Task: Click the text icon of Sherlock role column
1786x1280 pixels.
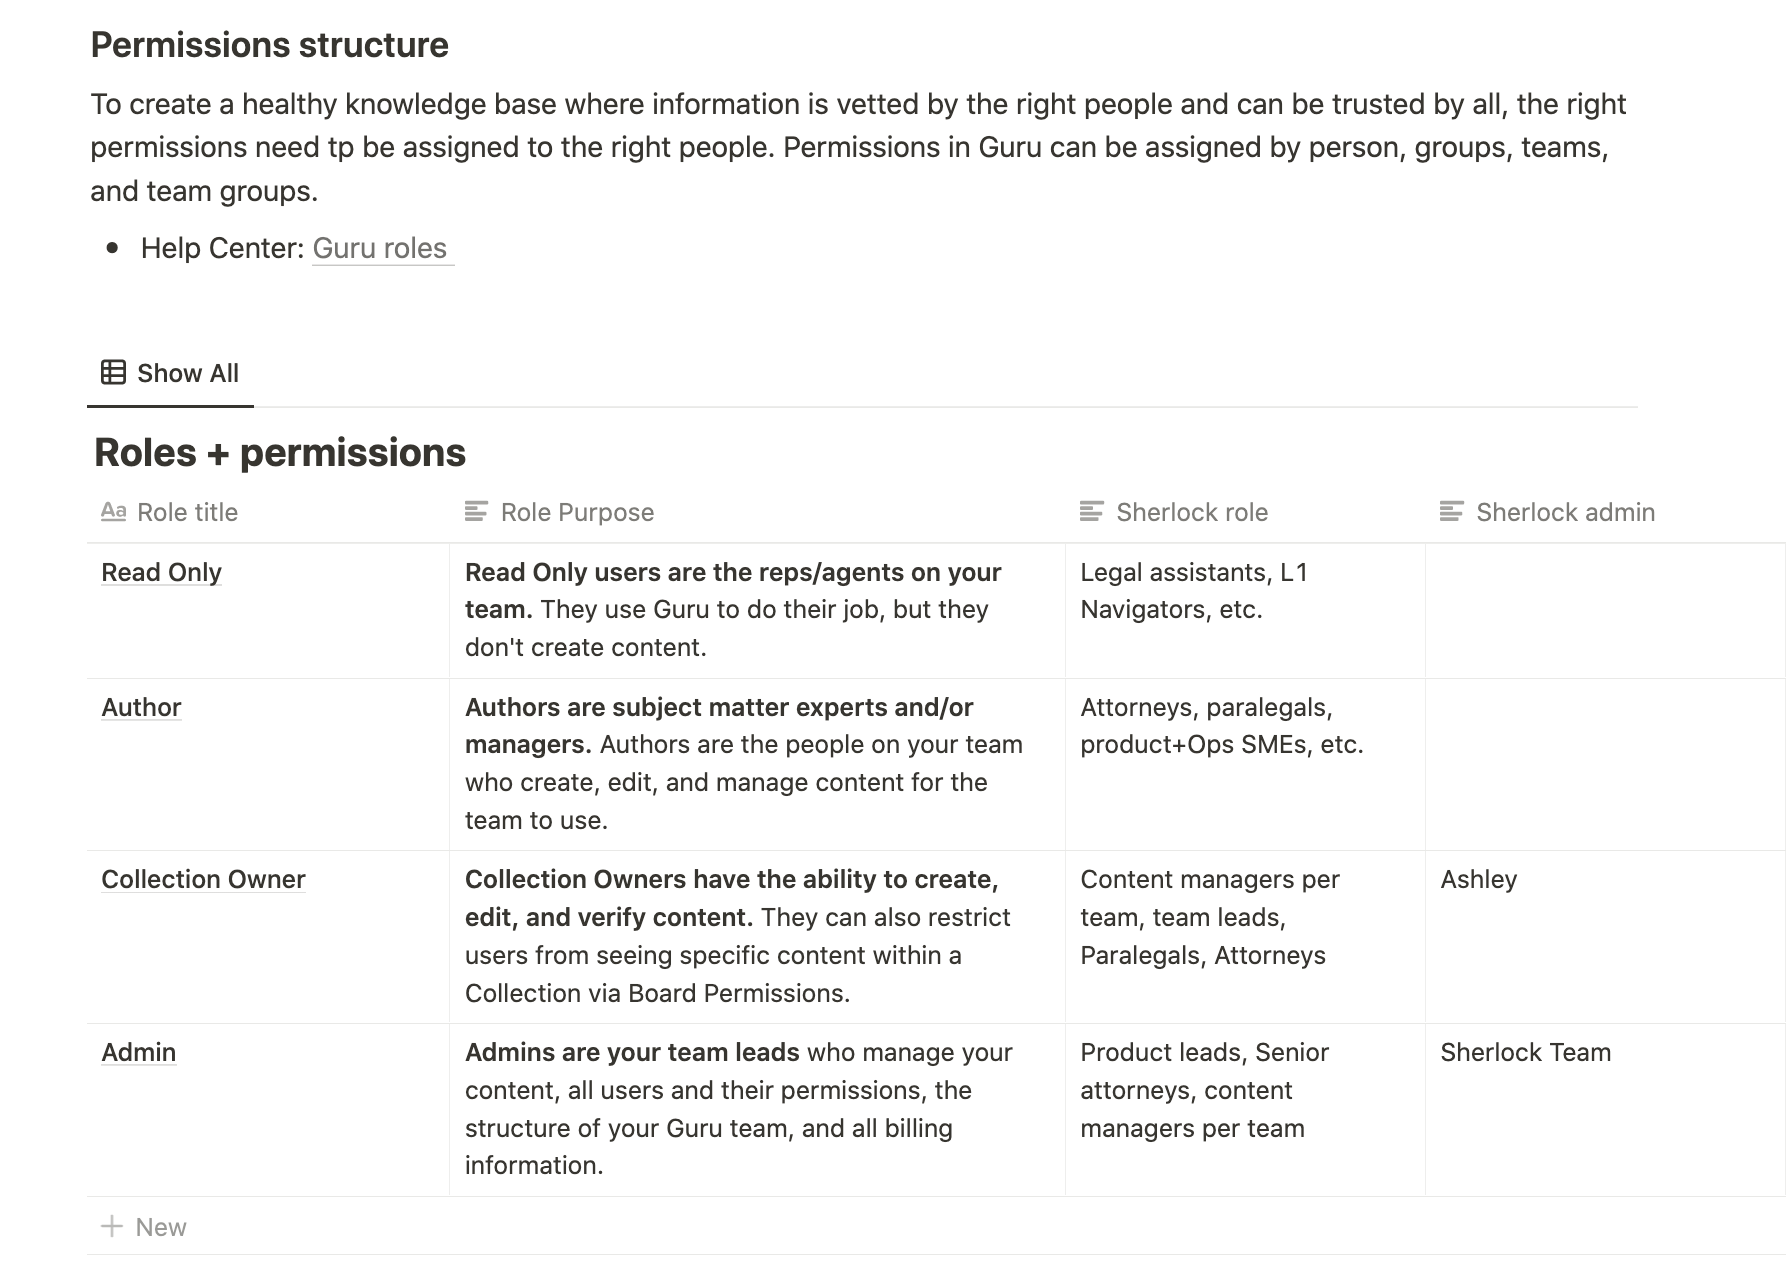Action: 1092,512
